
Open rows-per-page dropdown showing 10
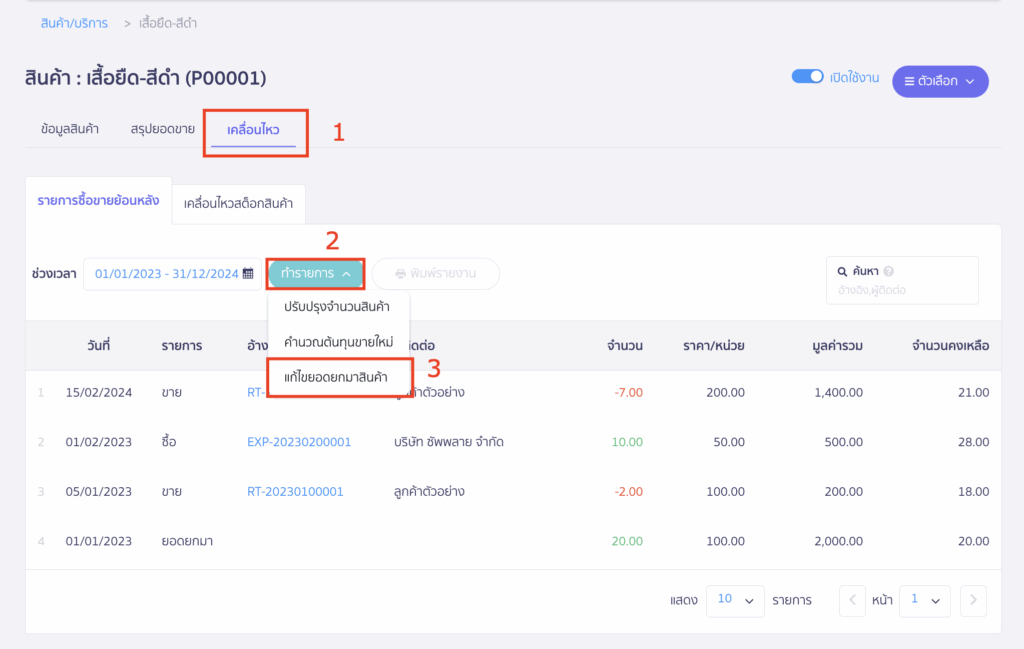(735, 600)
